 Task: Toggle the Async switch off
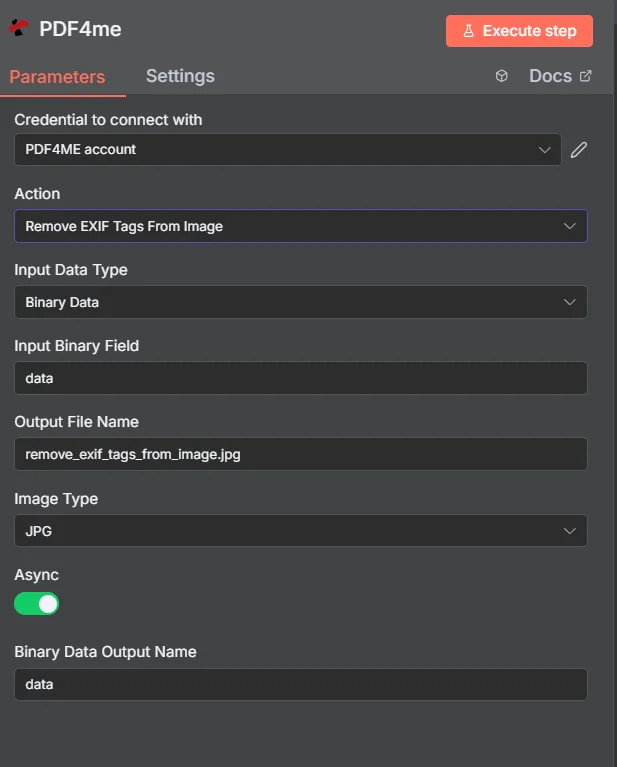click(37, 604)
